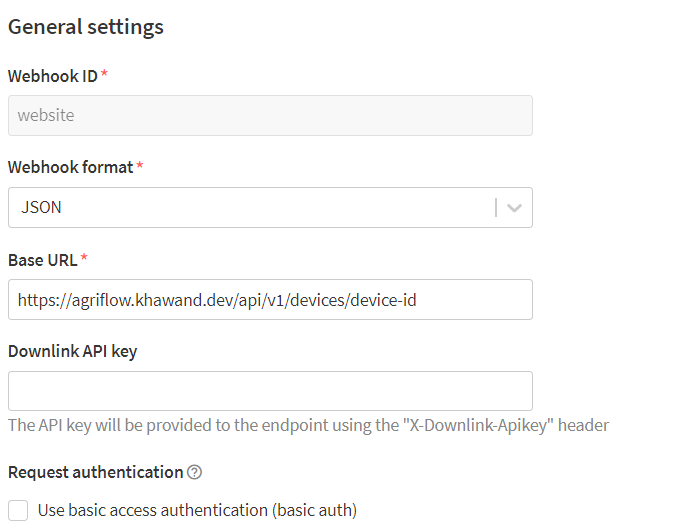Click the disabled Webhook ID field
695x530 pixels.
click(270, 115)
